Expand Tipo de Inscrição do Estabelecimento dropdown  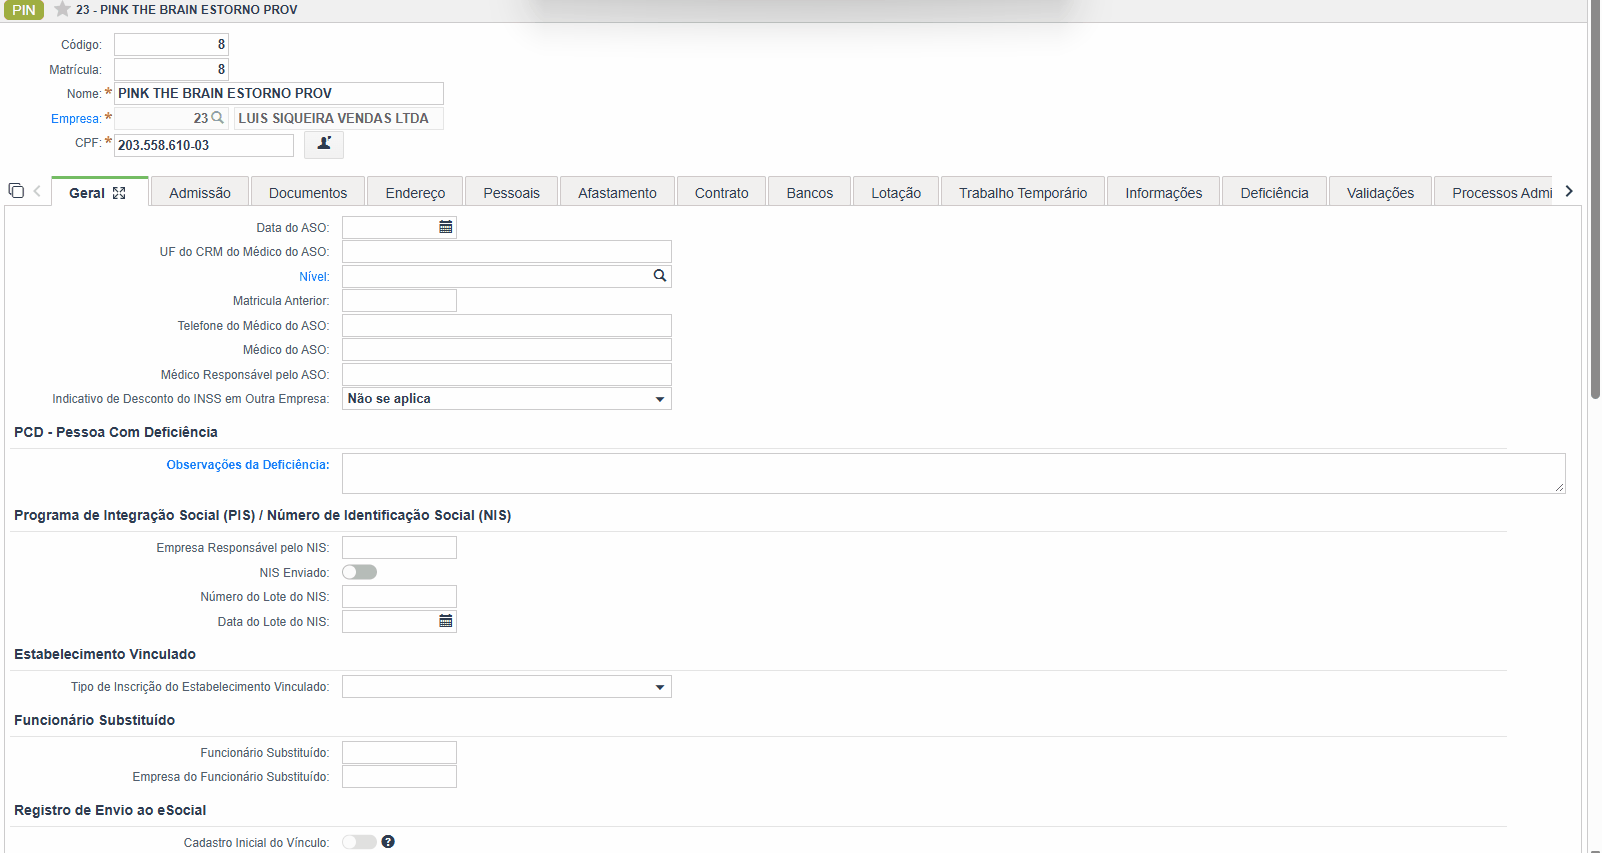(x=507, y=687)
